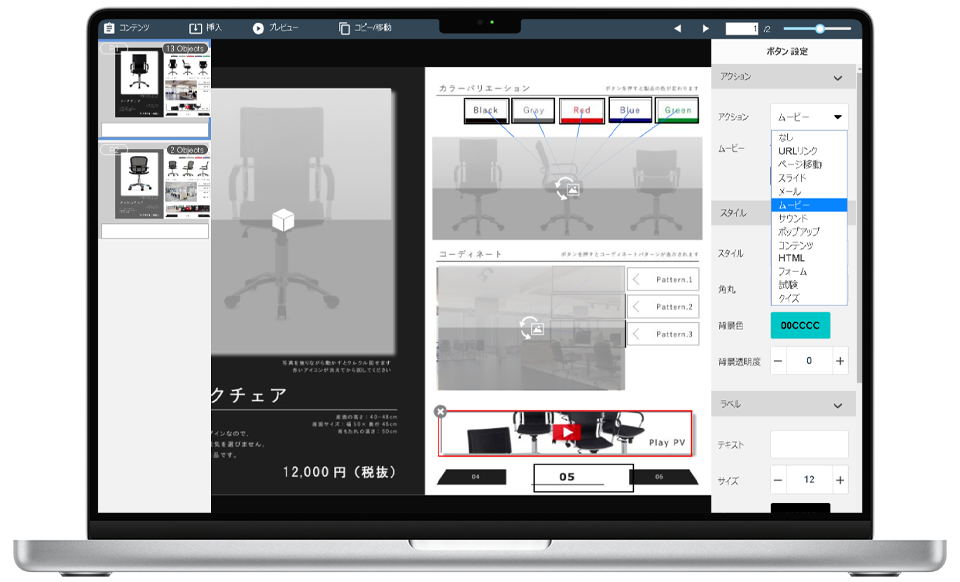The height and width of the screenshot is (582, 960).
Task: Choose コンテンツ from the action list
Action: [809, 245]
